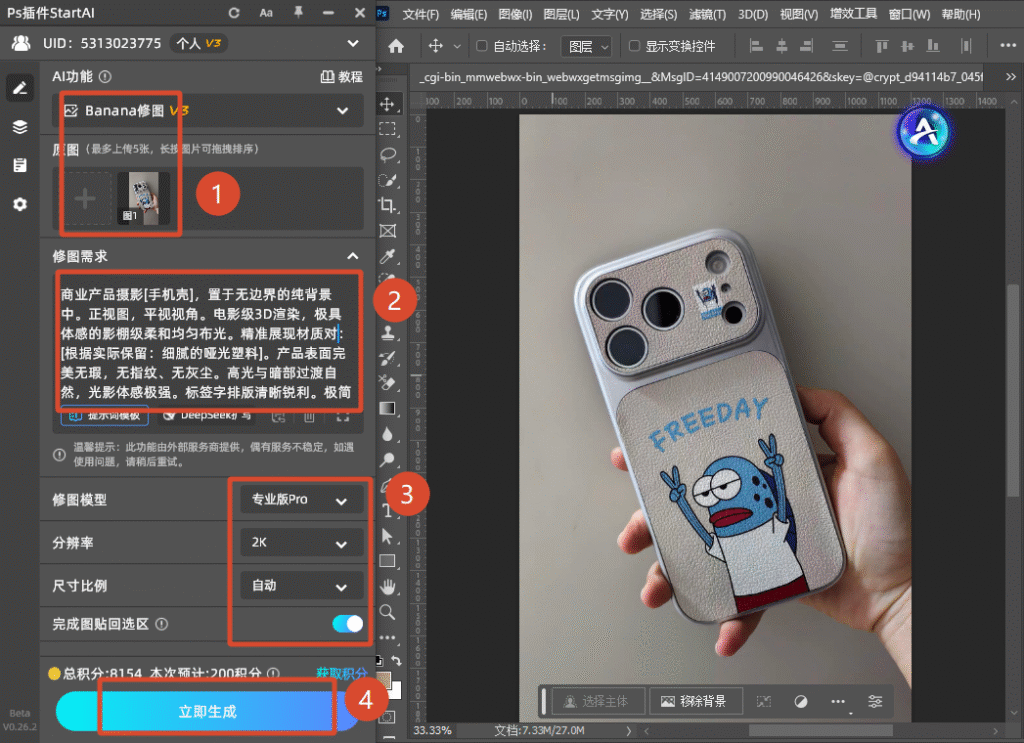Open the 分辨率 2K dropdown
Viewport: 1024px width, 743px height.
pyautogui.click(x=301, y=543)
